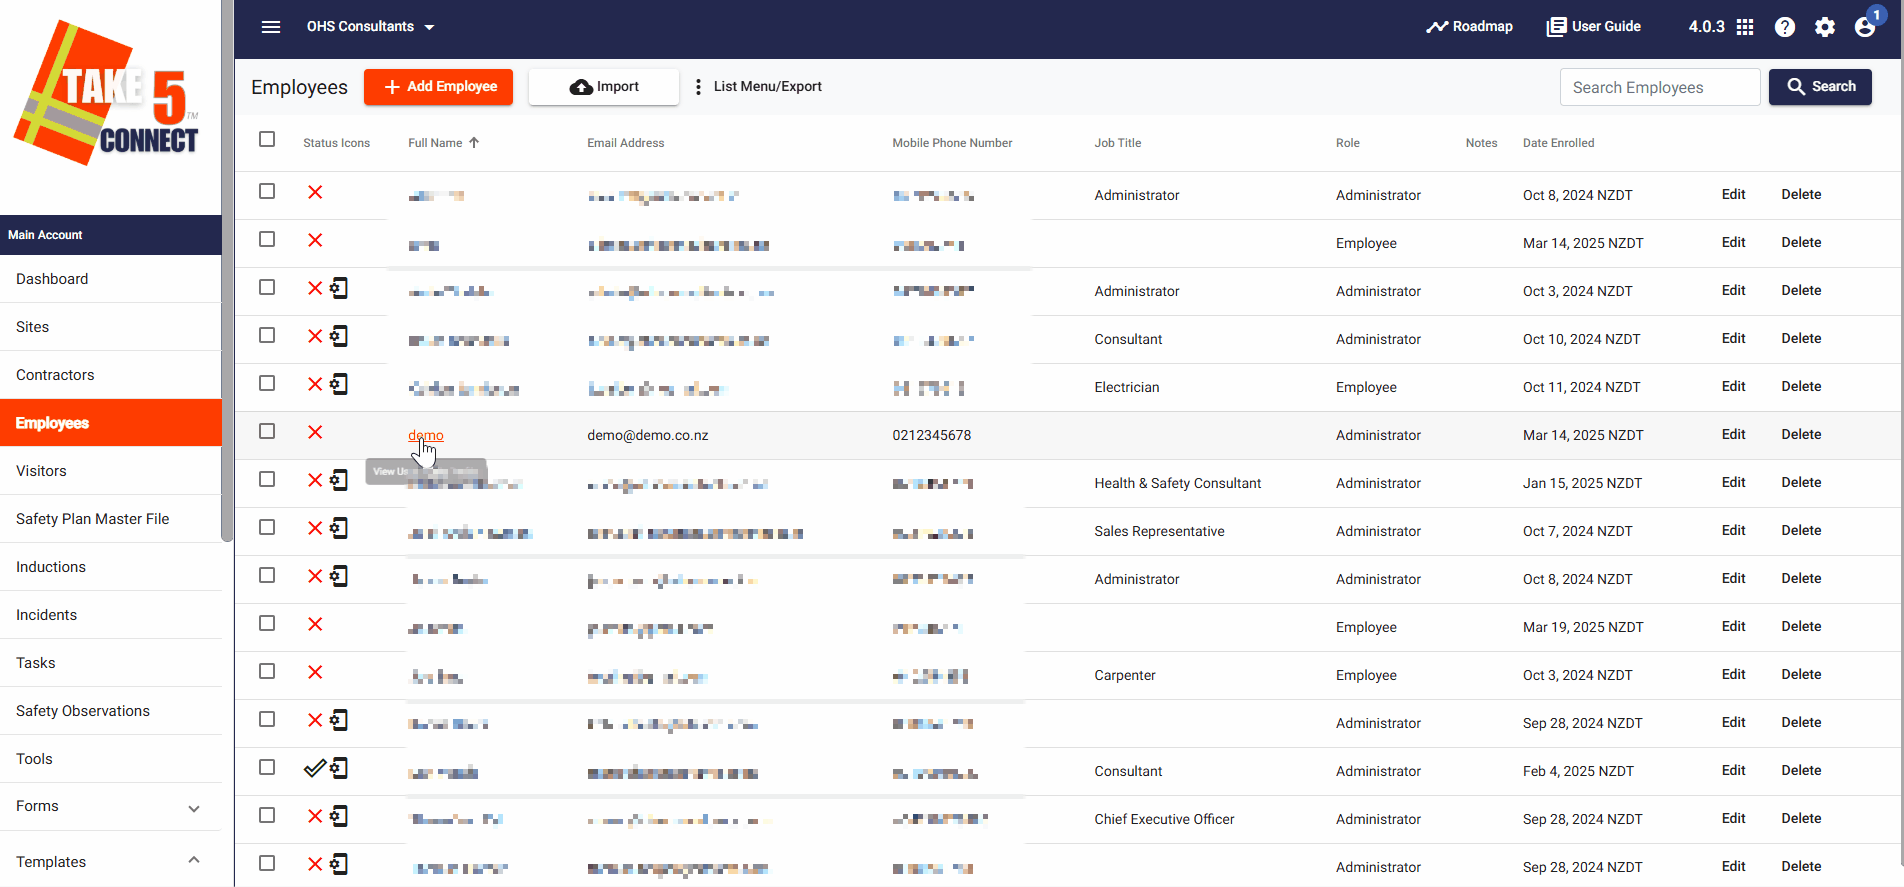Check the box for the Oct 10, 2024 Consultant row
Screen dimensions: 1904x887
(x=267, y=335)
